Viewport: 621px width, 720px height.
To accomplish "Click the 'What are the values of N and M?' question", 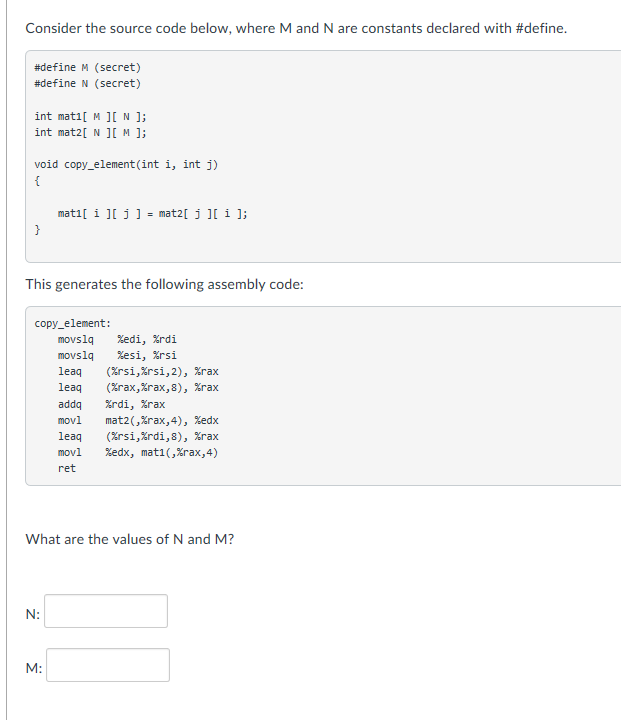I will (130, 539).
